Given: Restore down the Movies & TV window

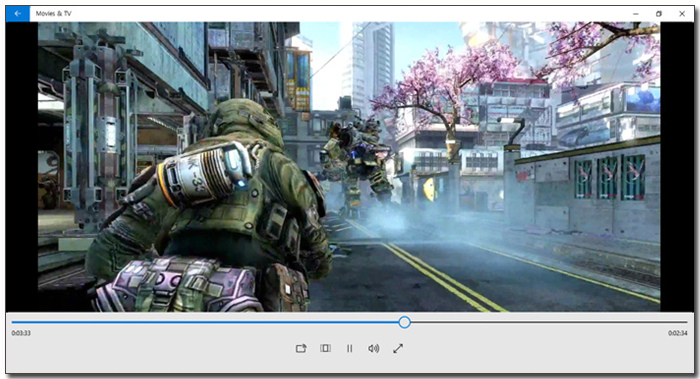Looking at the screenshot, I should [659, 14].
